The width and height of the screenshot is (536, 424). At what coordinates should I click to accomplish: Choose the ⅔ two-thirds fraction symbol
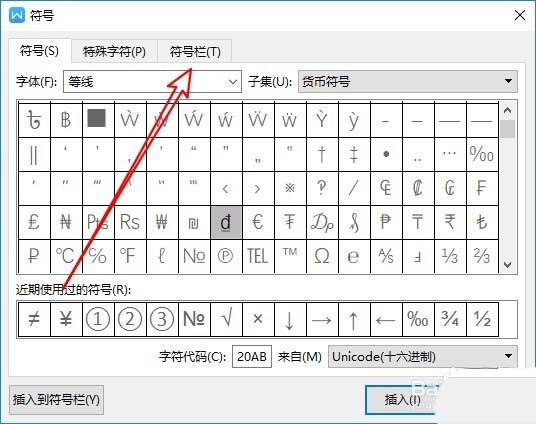(482, 256)
